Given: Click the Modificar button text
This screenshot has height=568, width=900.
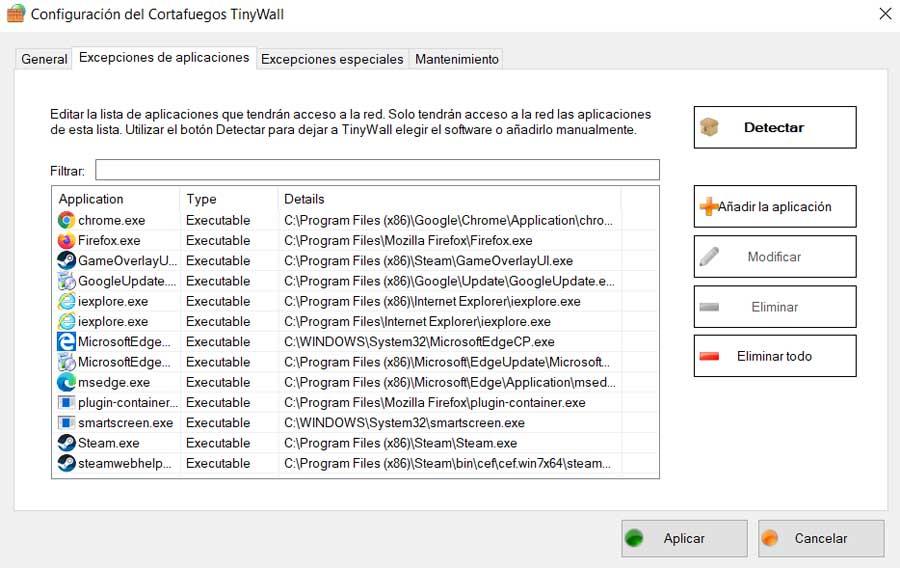Looking at the screenshot, I should [x=774, y=257].
